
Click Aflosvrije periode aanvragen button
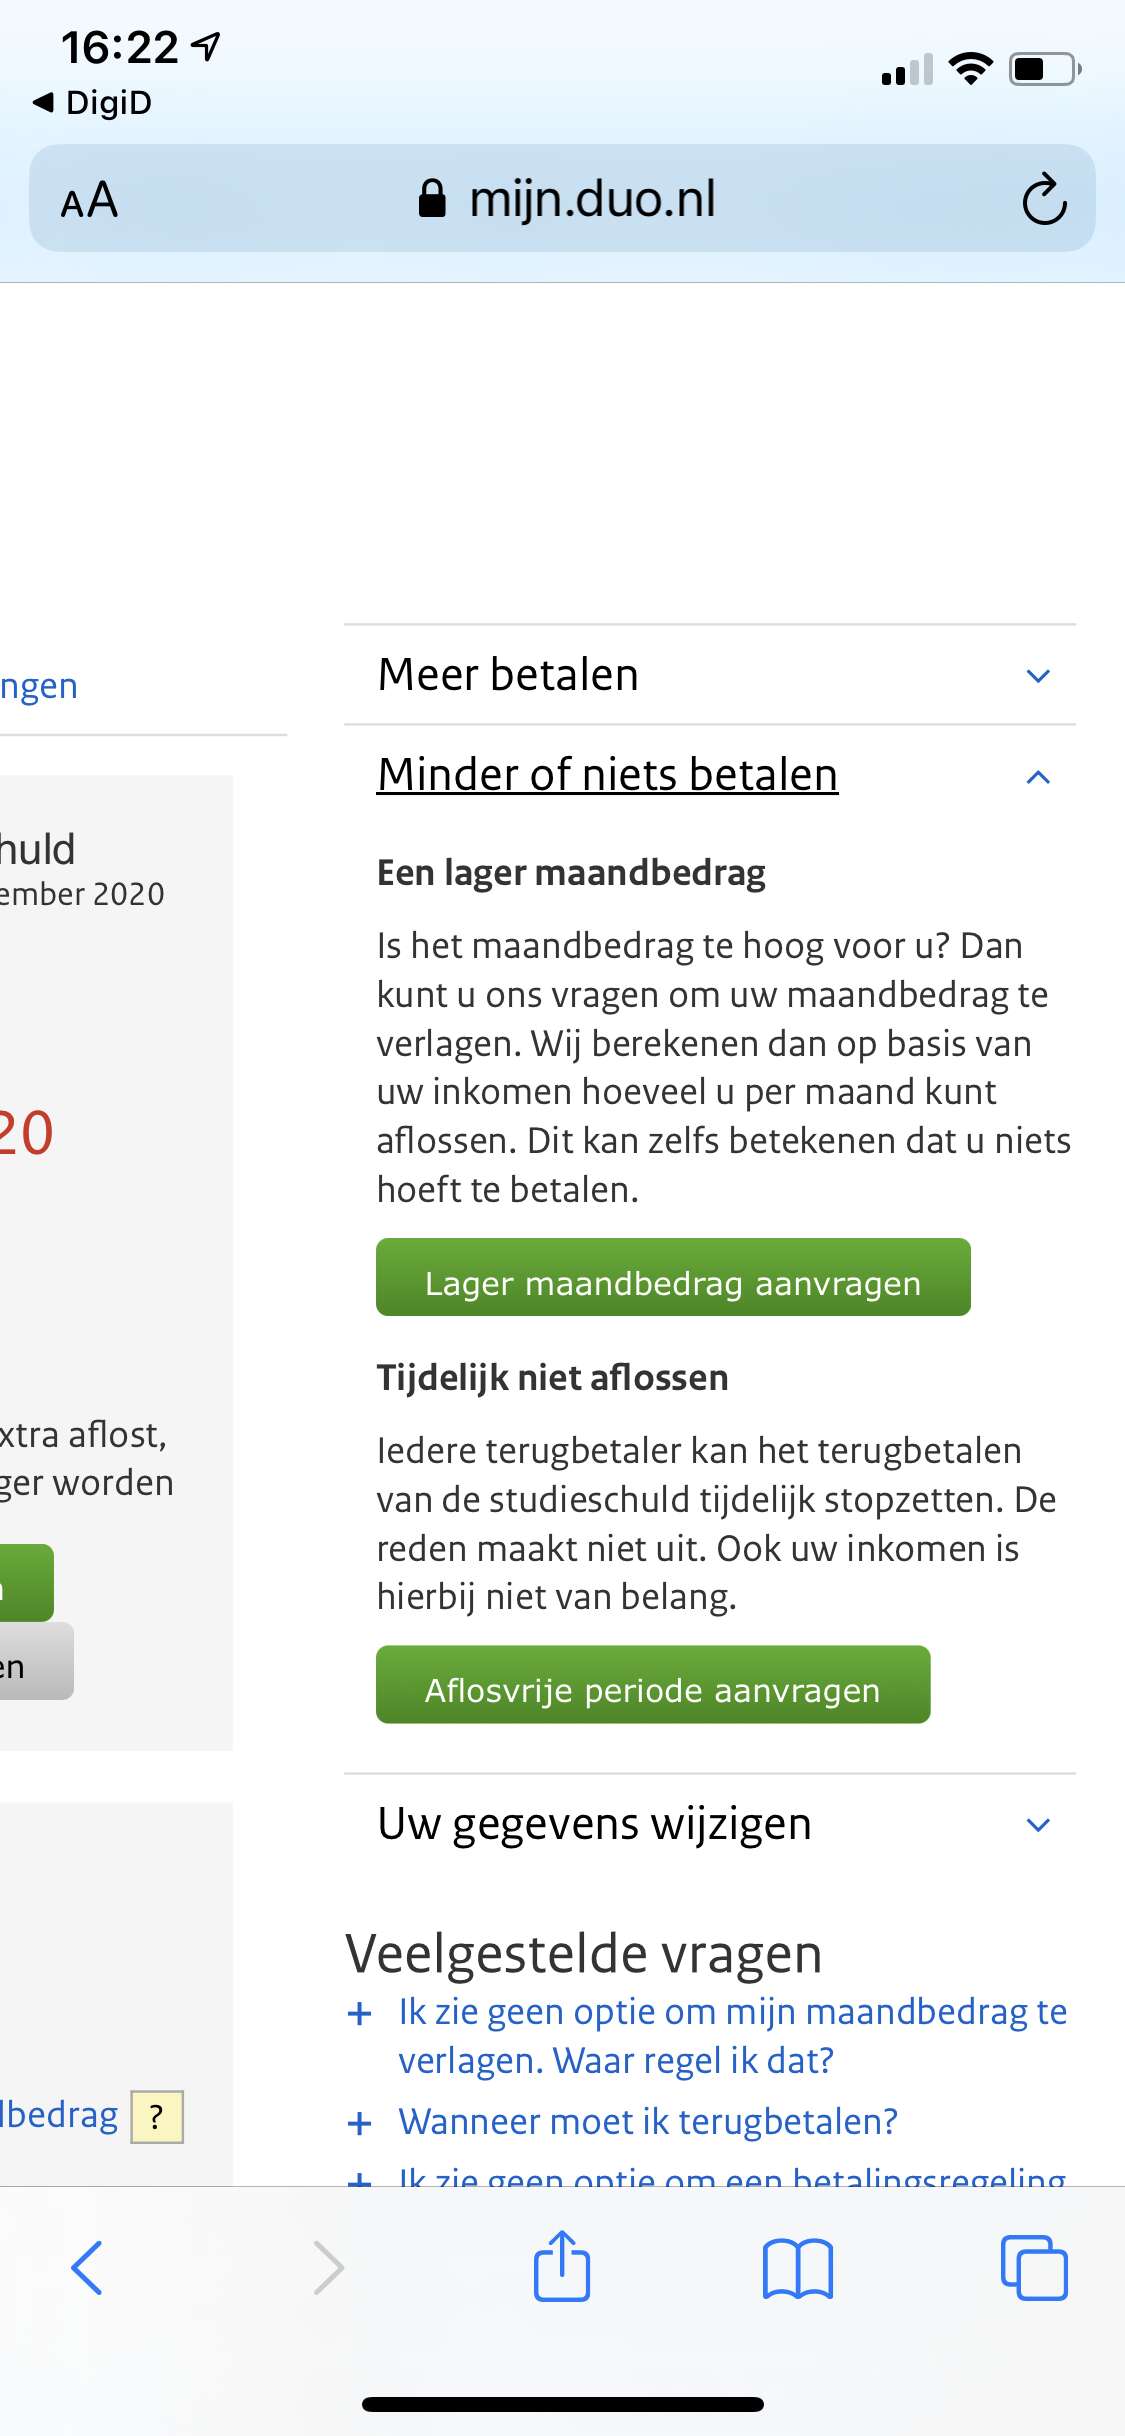tap(653, 1684)
